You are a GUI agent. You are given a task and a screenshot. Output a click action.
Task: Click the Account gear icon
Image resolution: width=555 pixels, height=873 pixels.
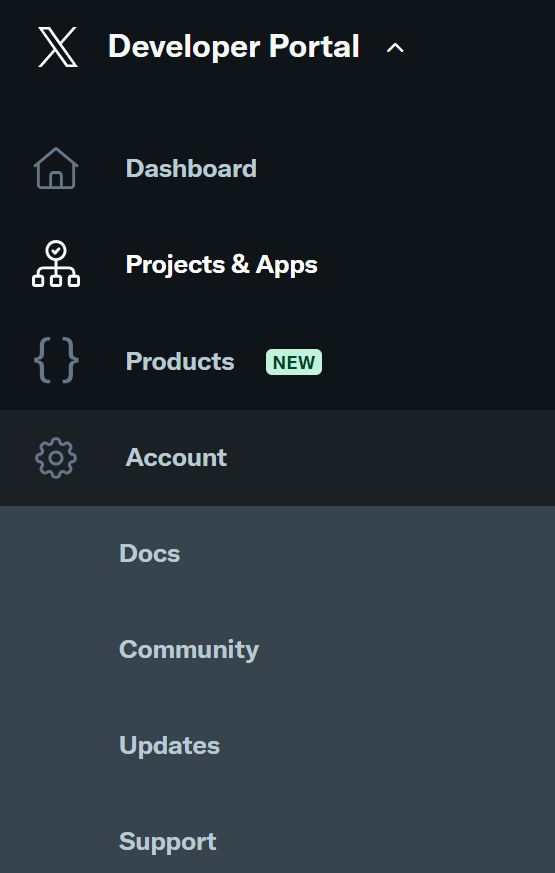56,458
